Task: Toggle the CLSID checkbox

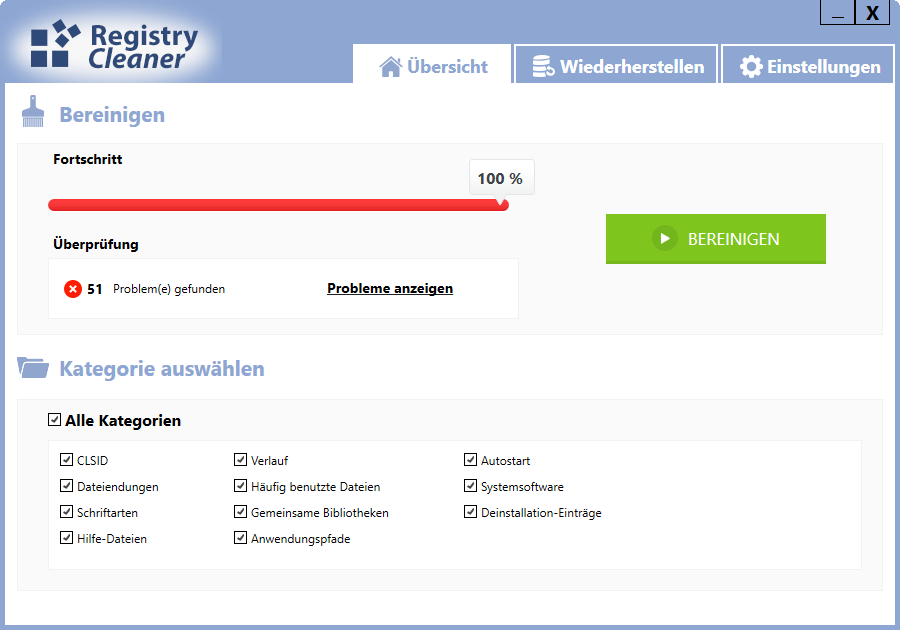Action: pos(67,460)
